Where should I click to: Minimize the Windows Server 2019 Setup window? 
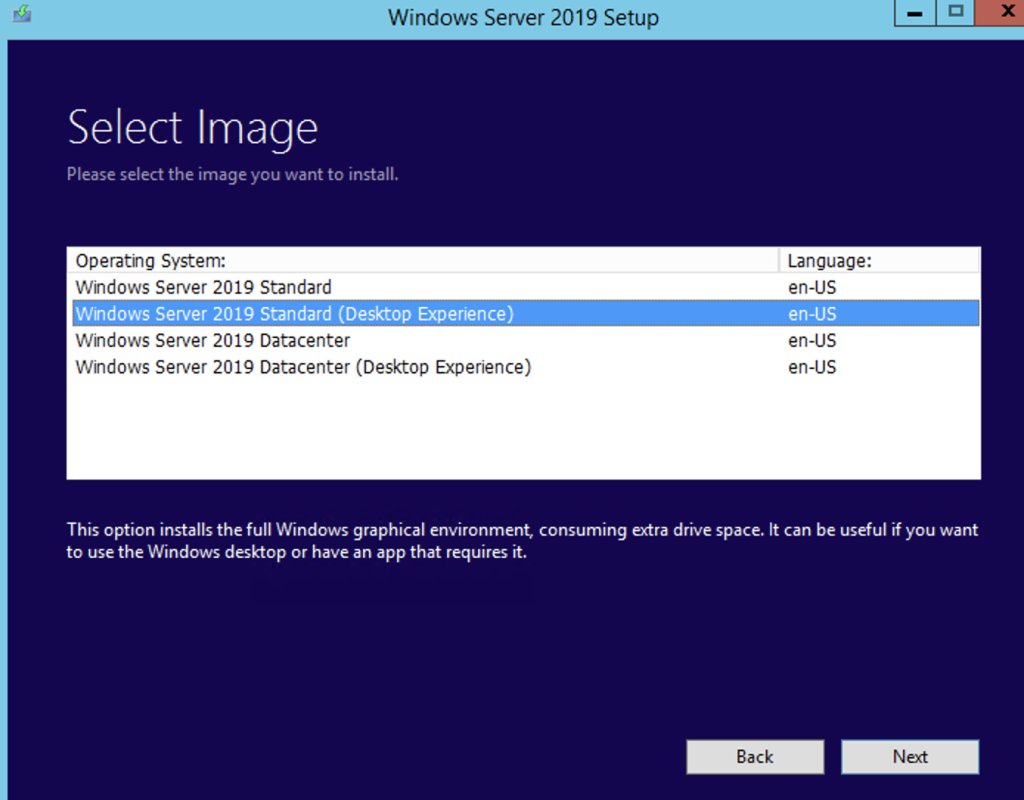(915, 13)
